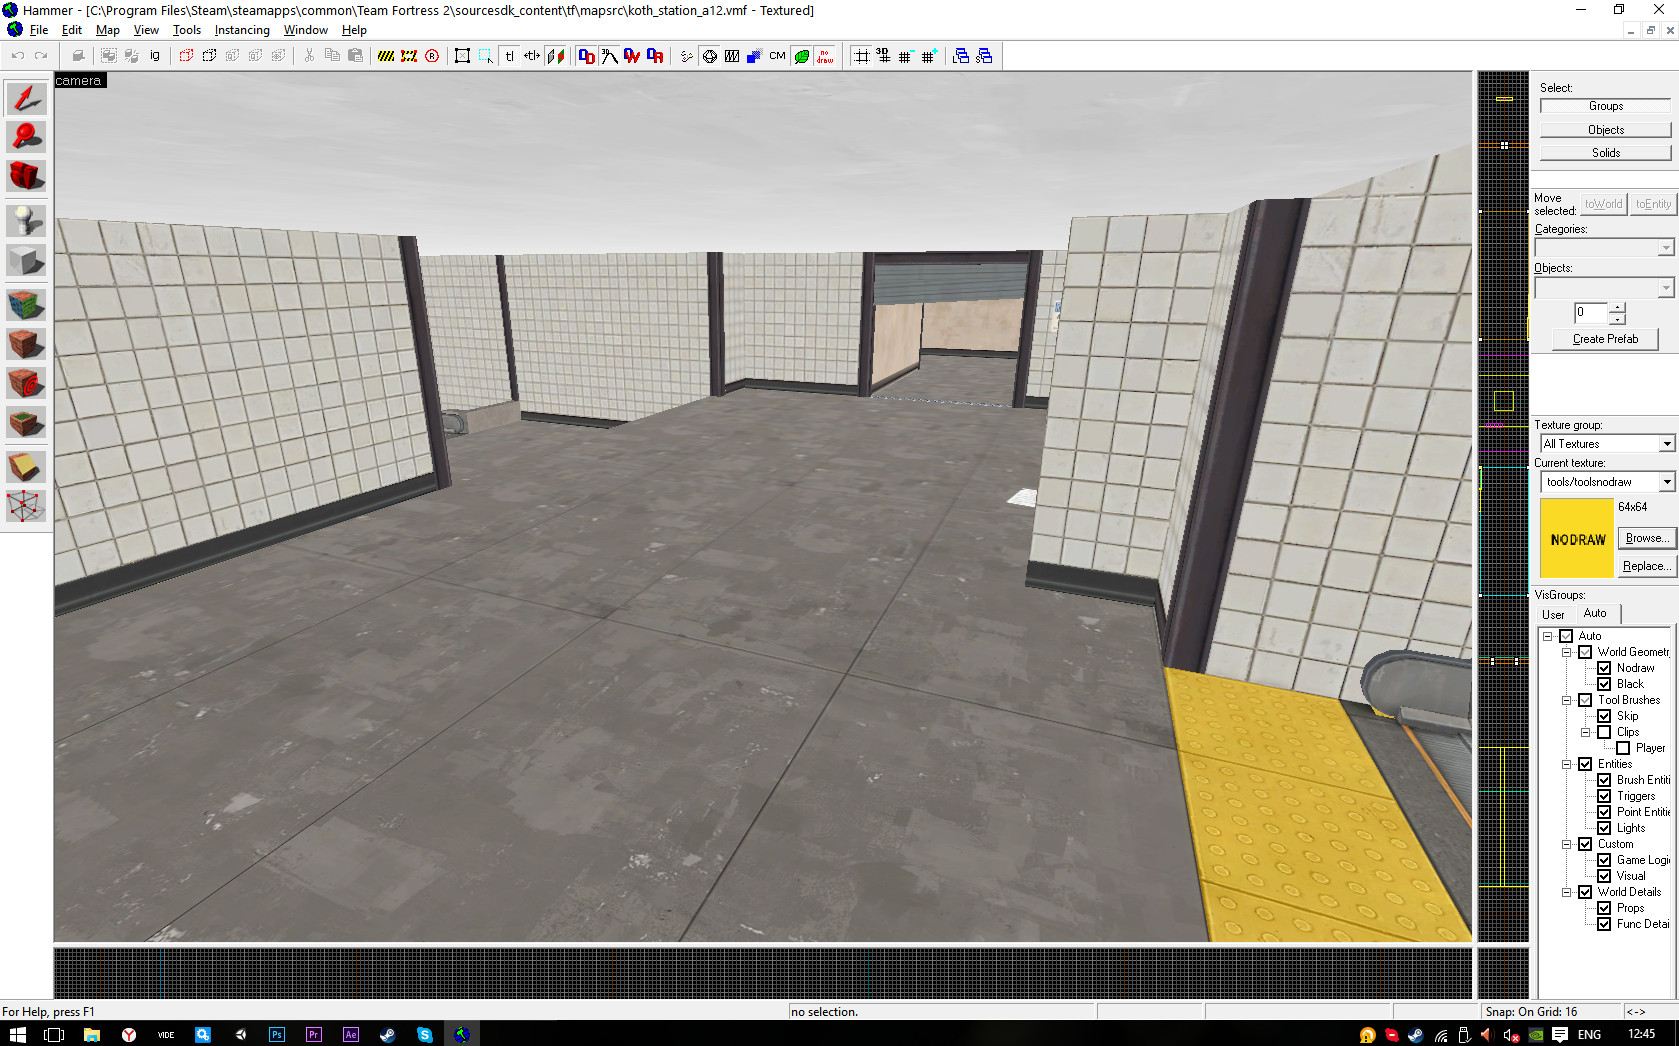Open the Instancing menu
Viewport: 1679px width, 1046px height.
pyautogui.click(x=242, y=30)
